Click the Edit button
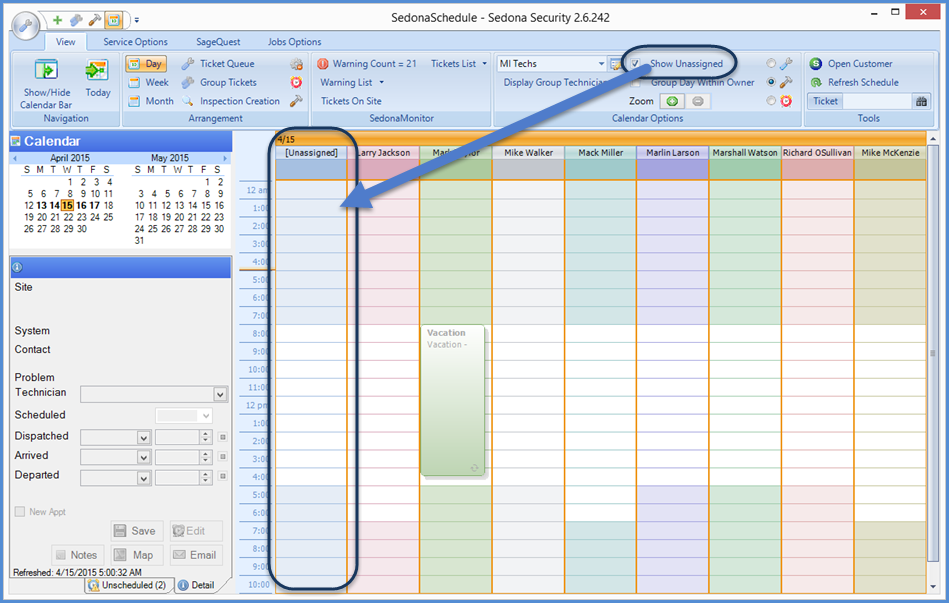 tap(196, 531)
